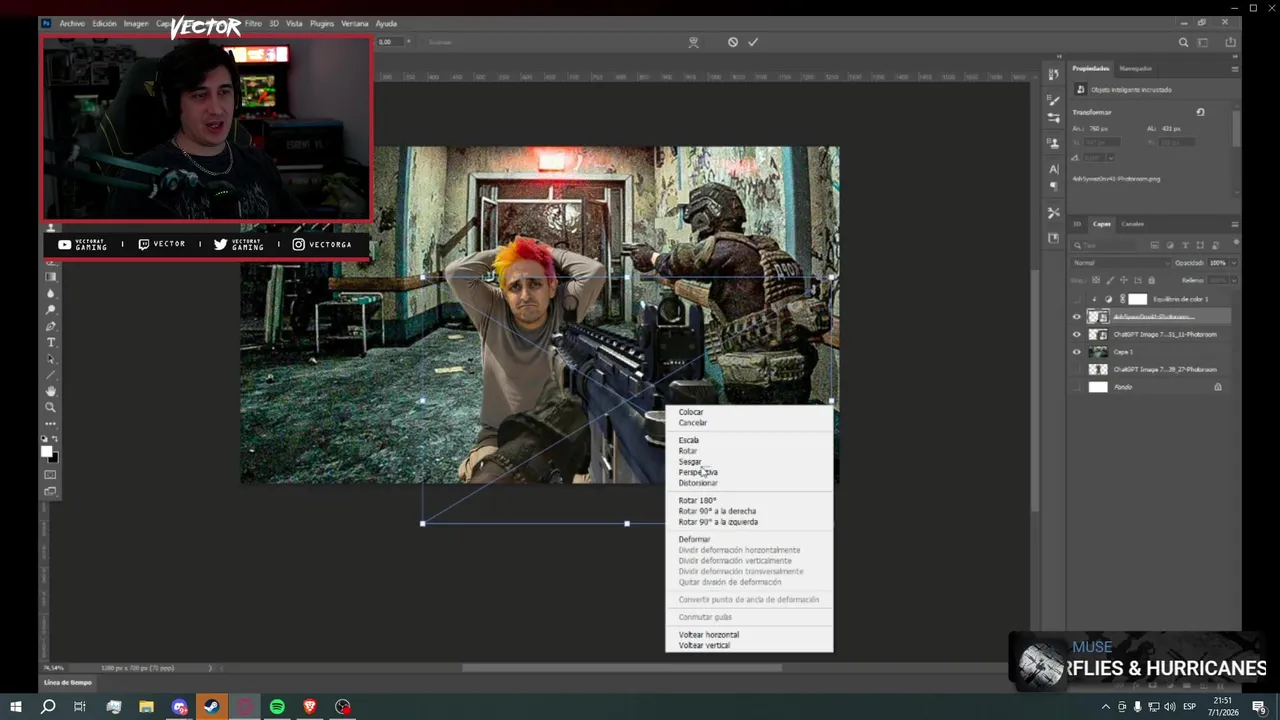Image resolution: width=1280 pixels, height=720 pixels.
Task: Select the Dodge tool
Action: (51, 310)
